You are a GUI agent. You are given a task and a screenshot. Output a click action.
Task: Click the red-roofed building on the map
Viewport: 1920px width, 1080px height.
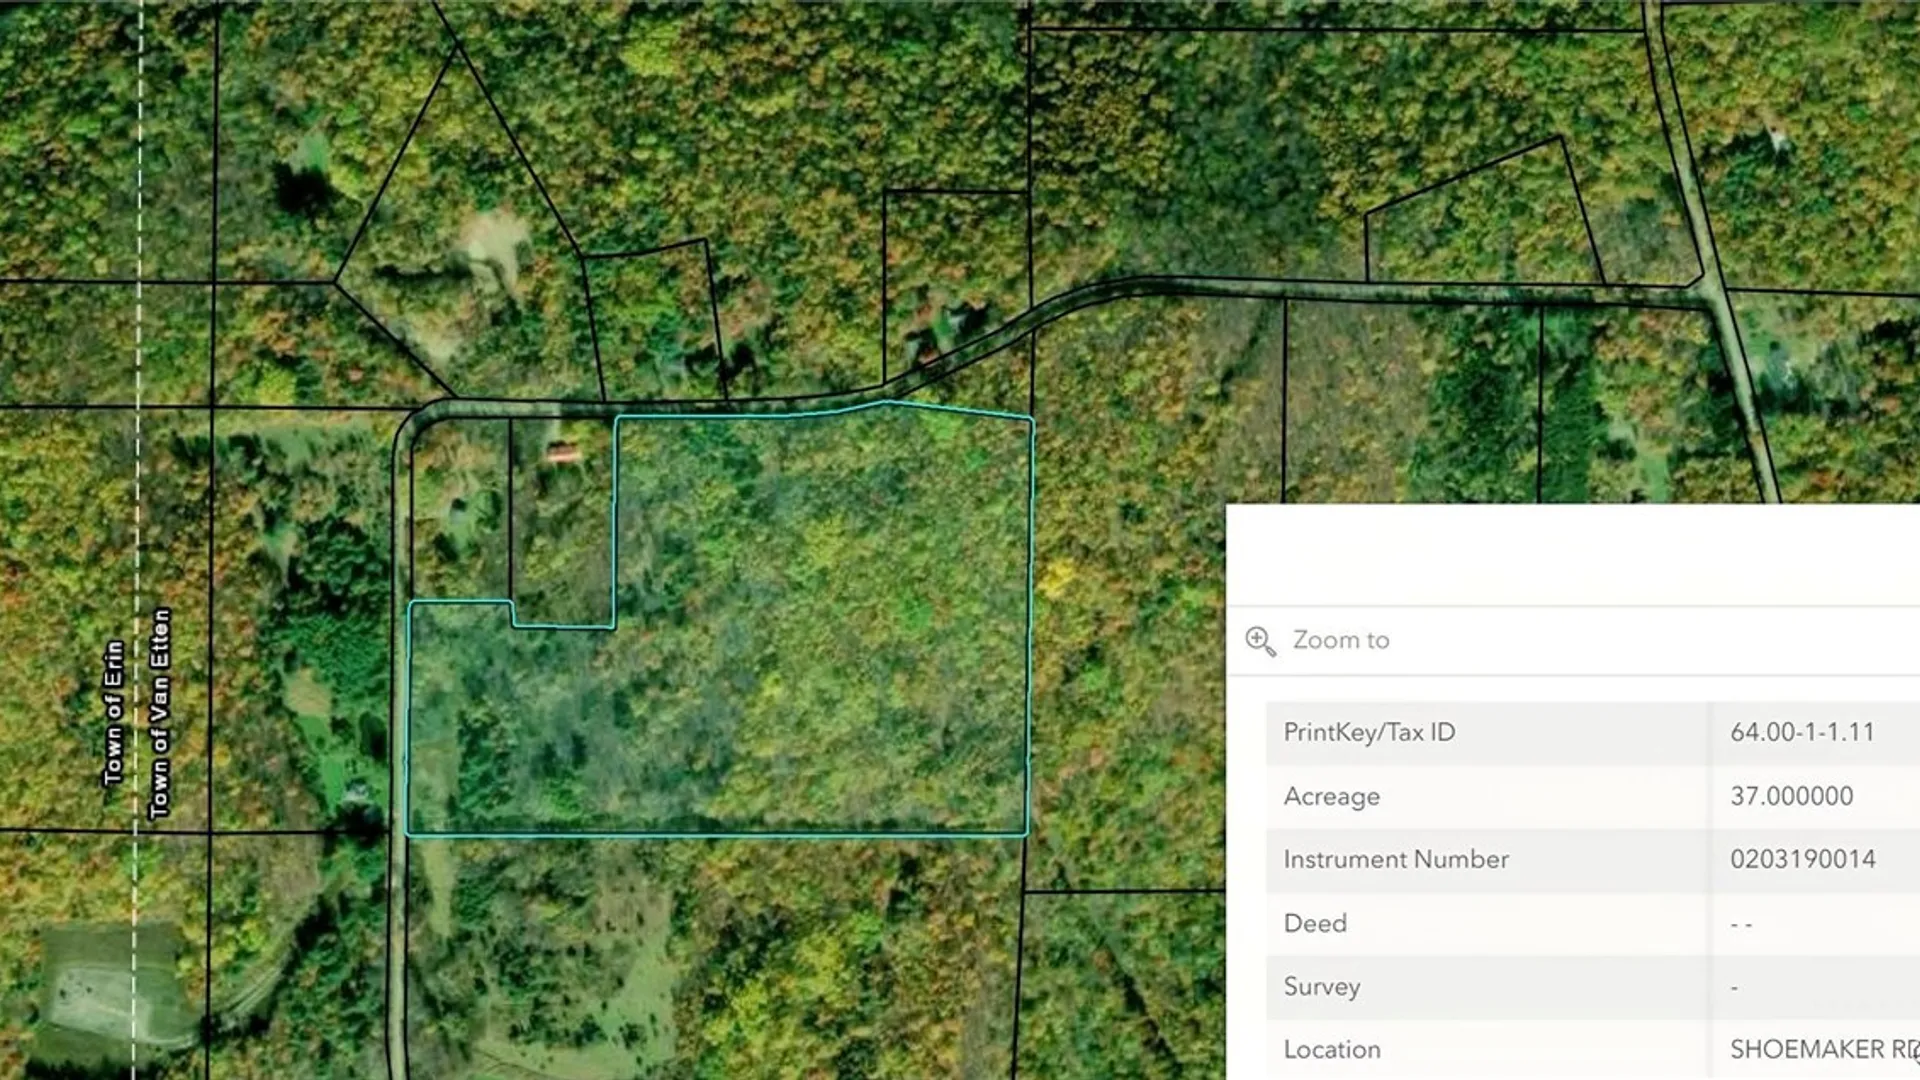point(565,455)
